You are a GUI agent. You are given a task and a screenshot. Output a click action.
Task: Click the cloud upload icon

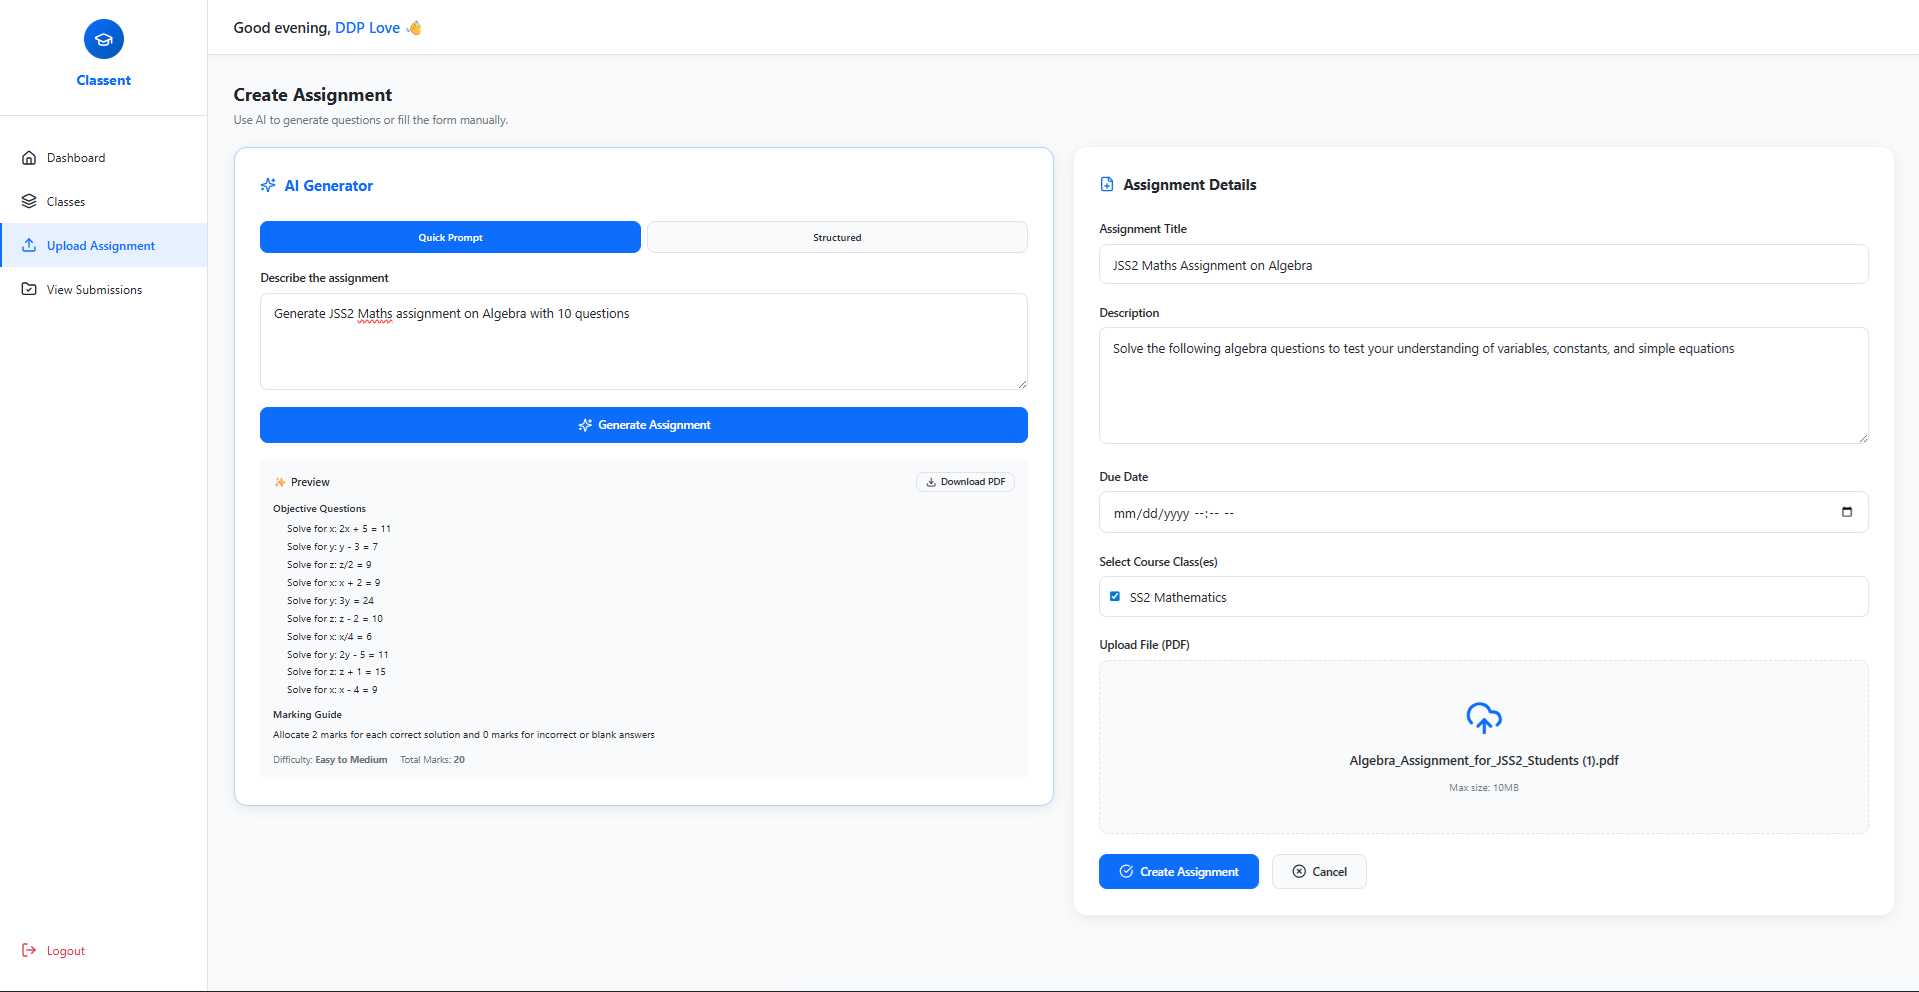coord(1484,718)
